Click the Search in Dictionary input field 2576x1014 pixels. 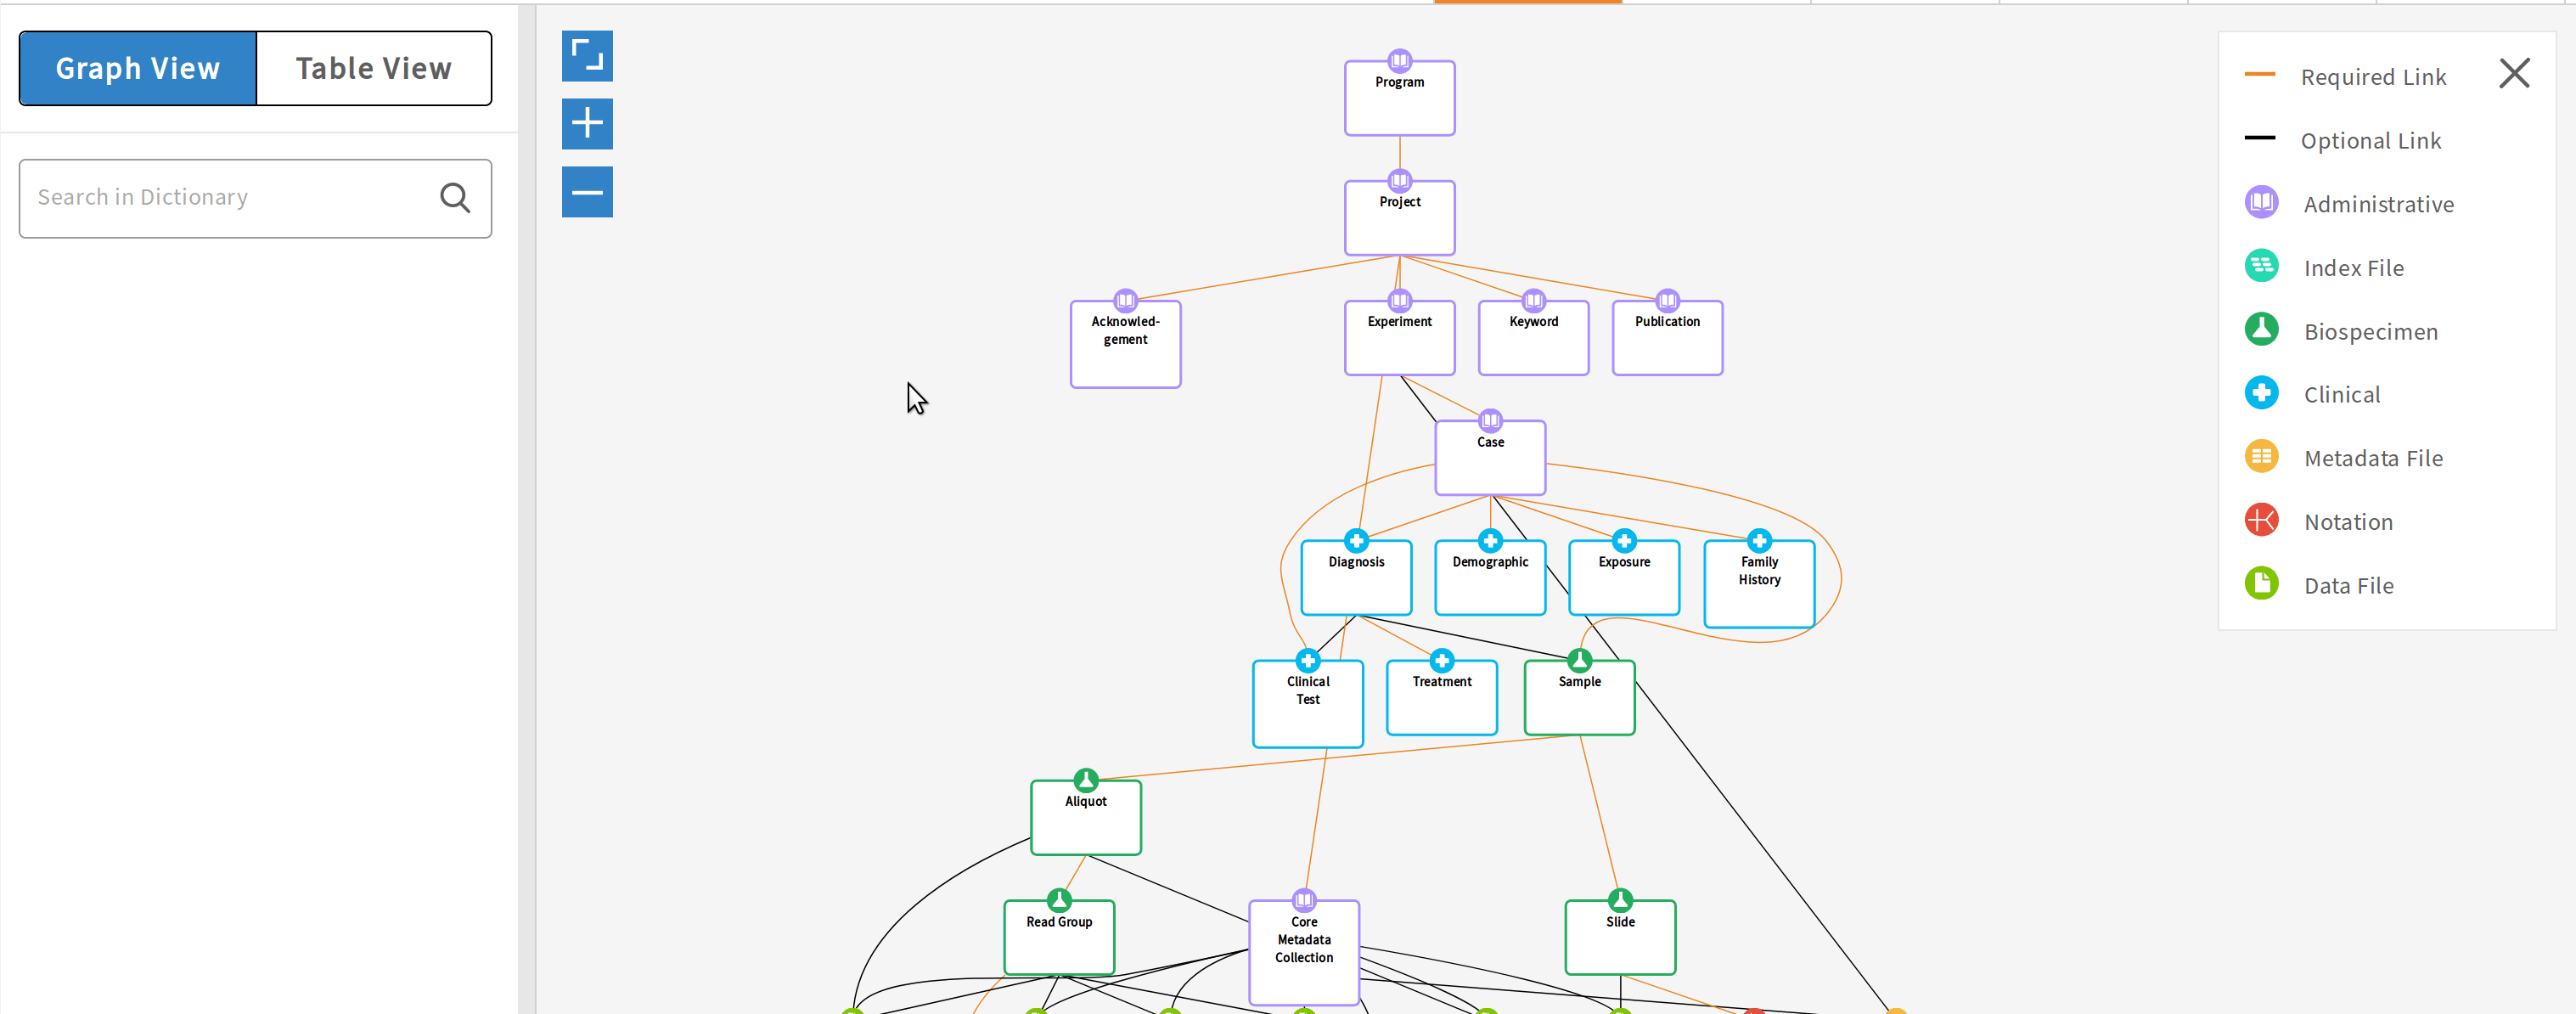pos(256,197)
